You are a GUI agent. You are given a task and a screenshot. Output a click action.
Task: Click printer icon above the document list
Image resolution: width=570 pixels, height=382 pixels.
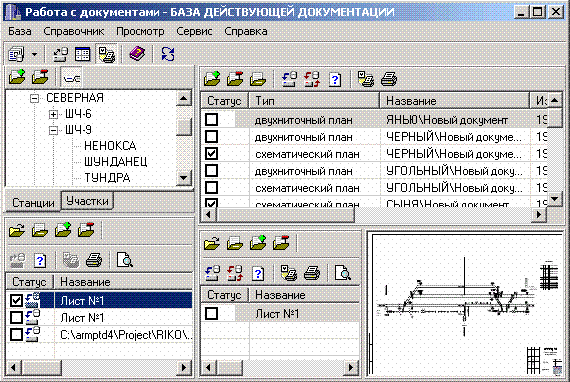389,79
